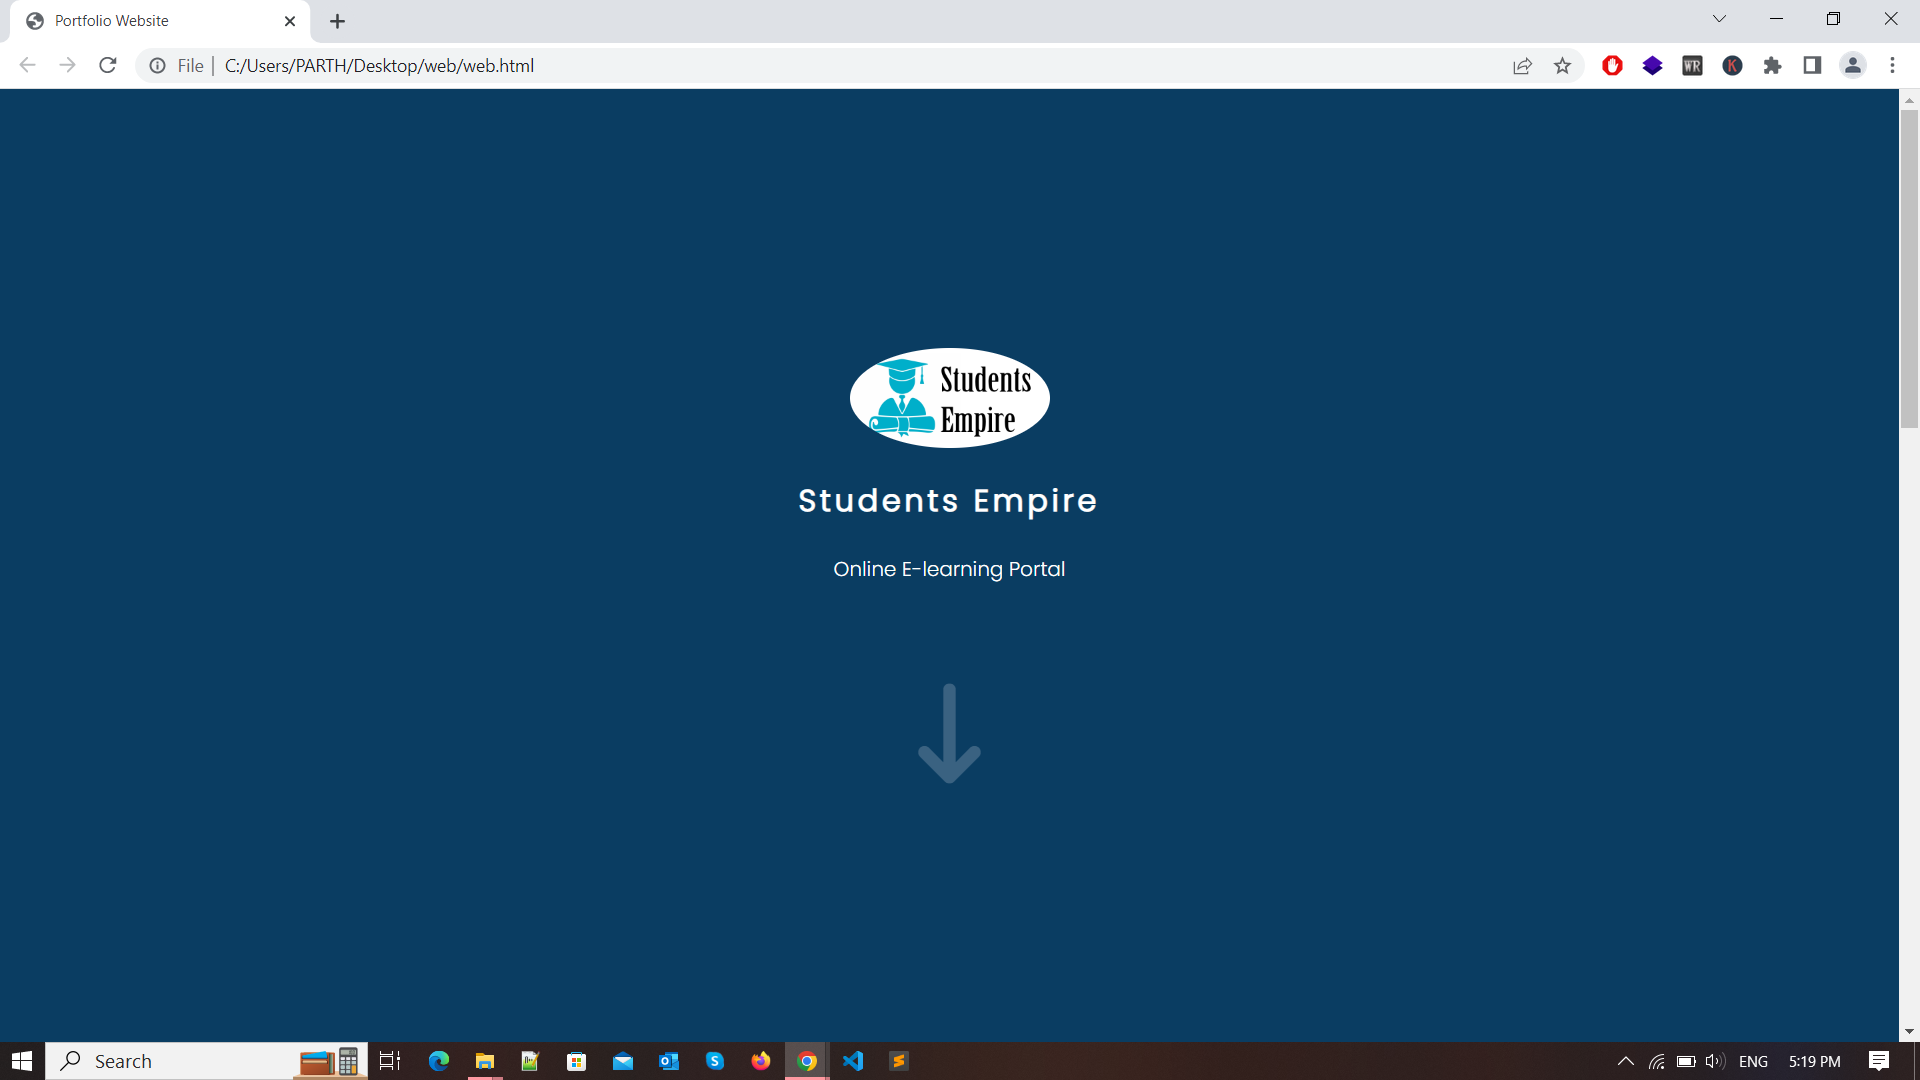Click the red Opera-style extension icon

[1612, 66]
